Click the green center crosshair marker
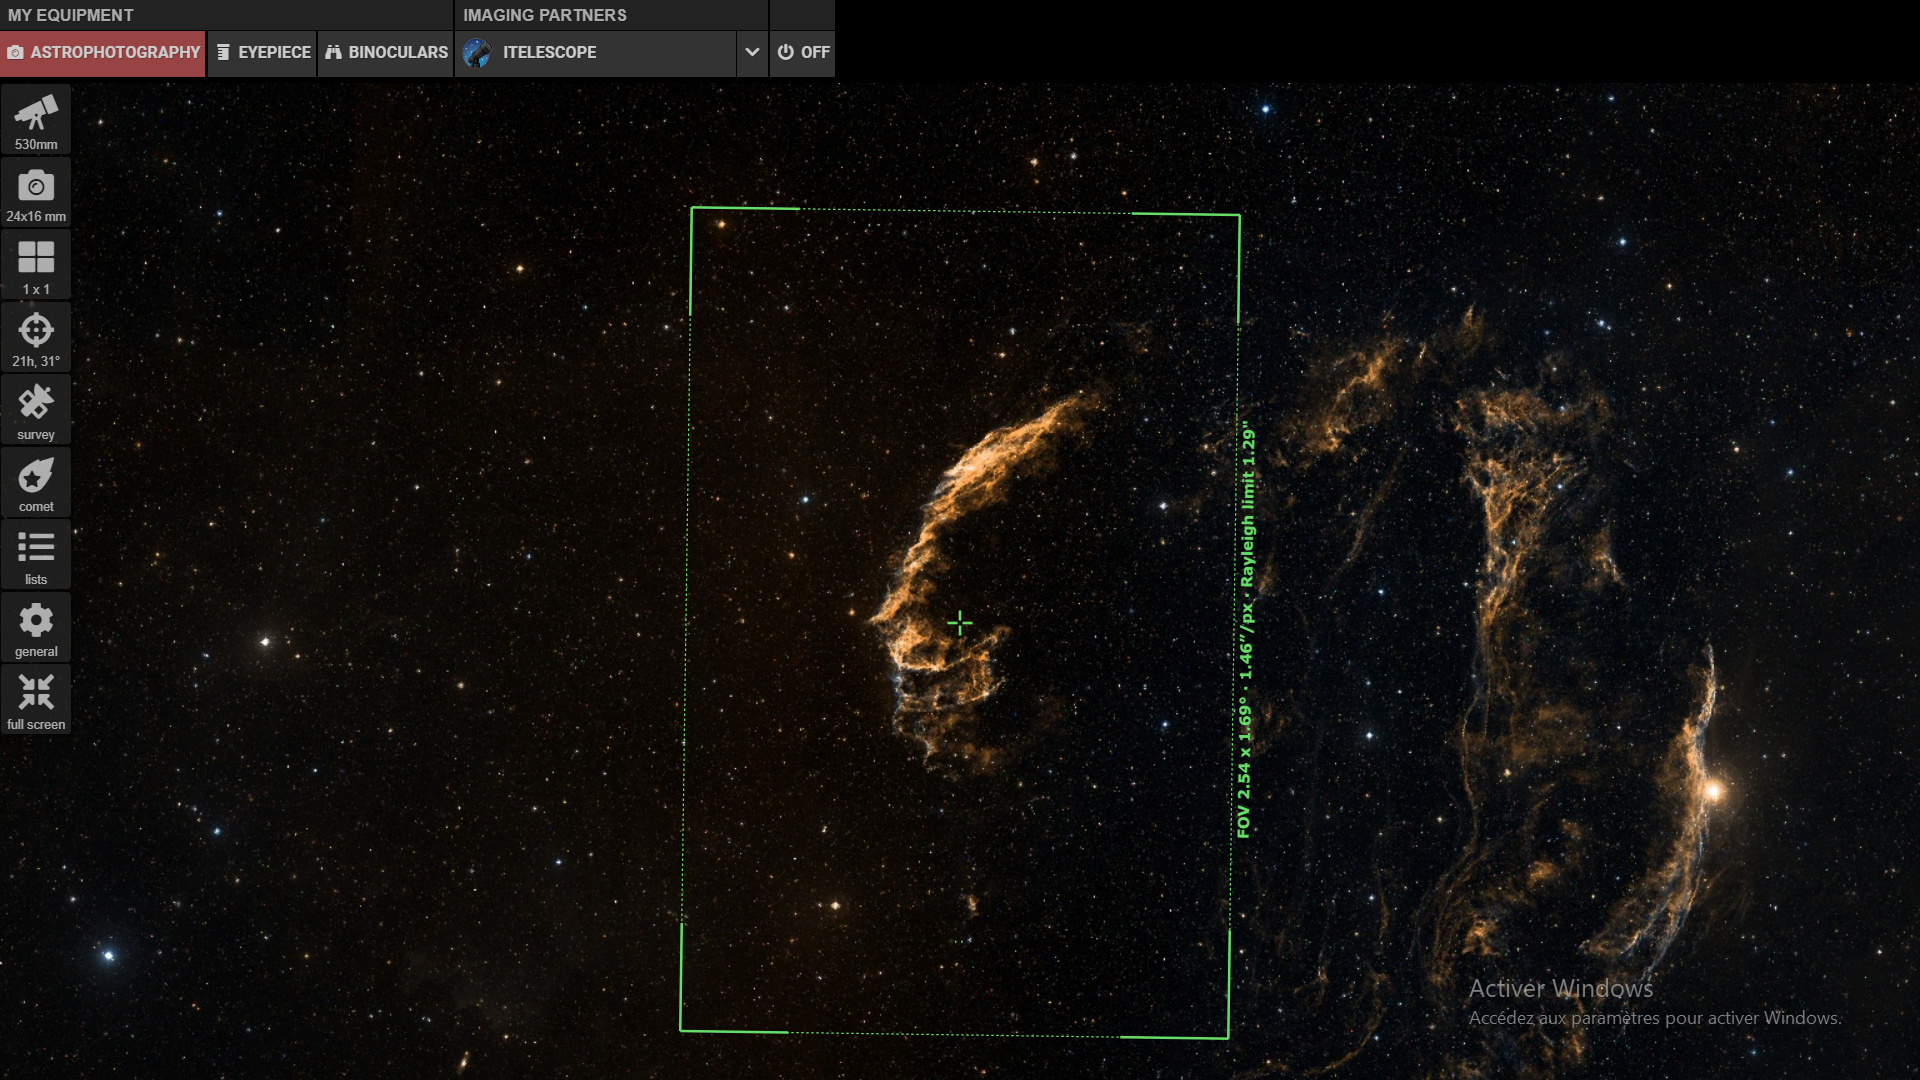Viewport: 1920px width, 1080px height. click(x=959, y=624)
